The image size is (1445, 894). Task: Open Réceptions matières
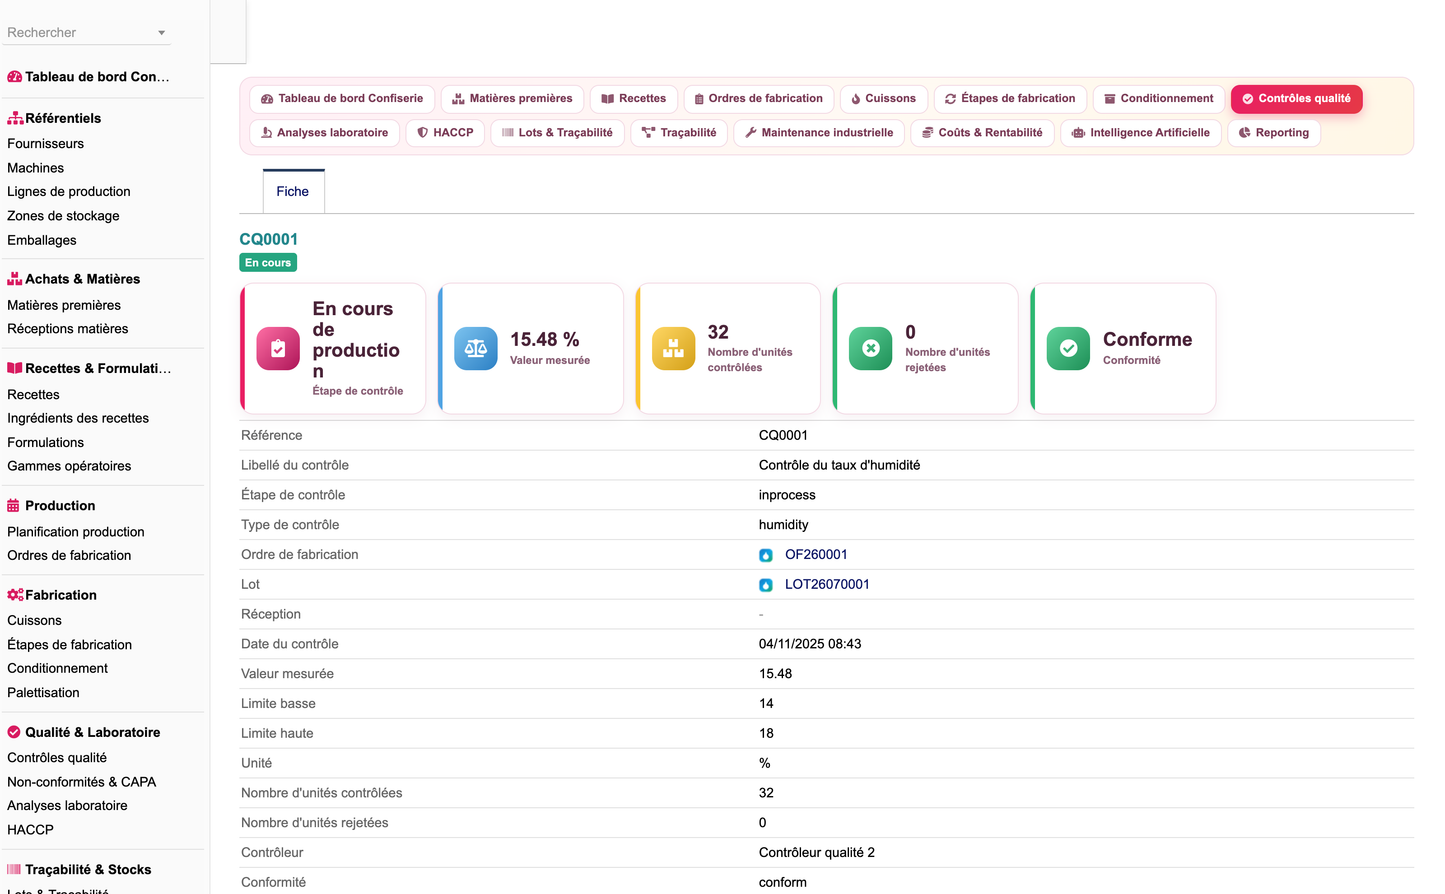point(68,329)
